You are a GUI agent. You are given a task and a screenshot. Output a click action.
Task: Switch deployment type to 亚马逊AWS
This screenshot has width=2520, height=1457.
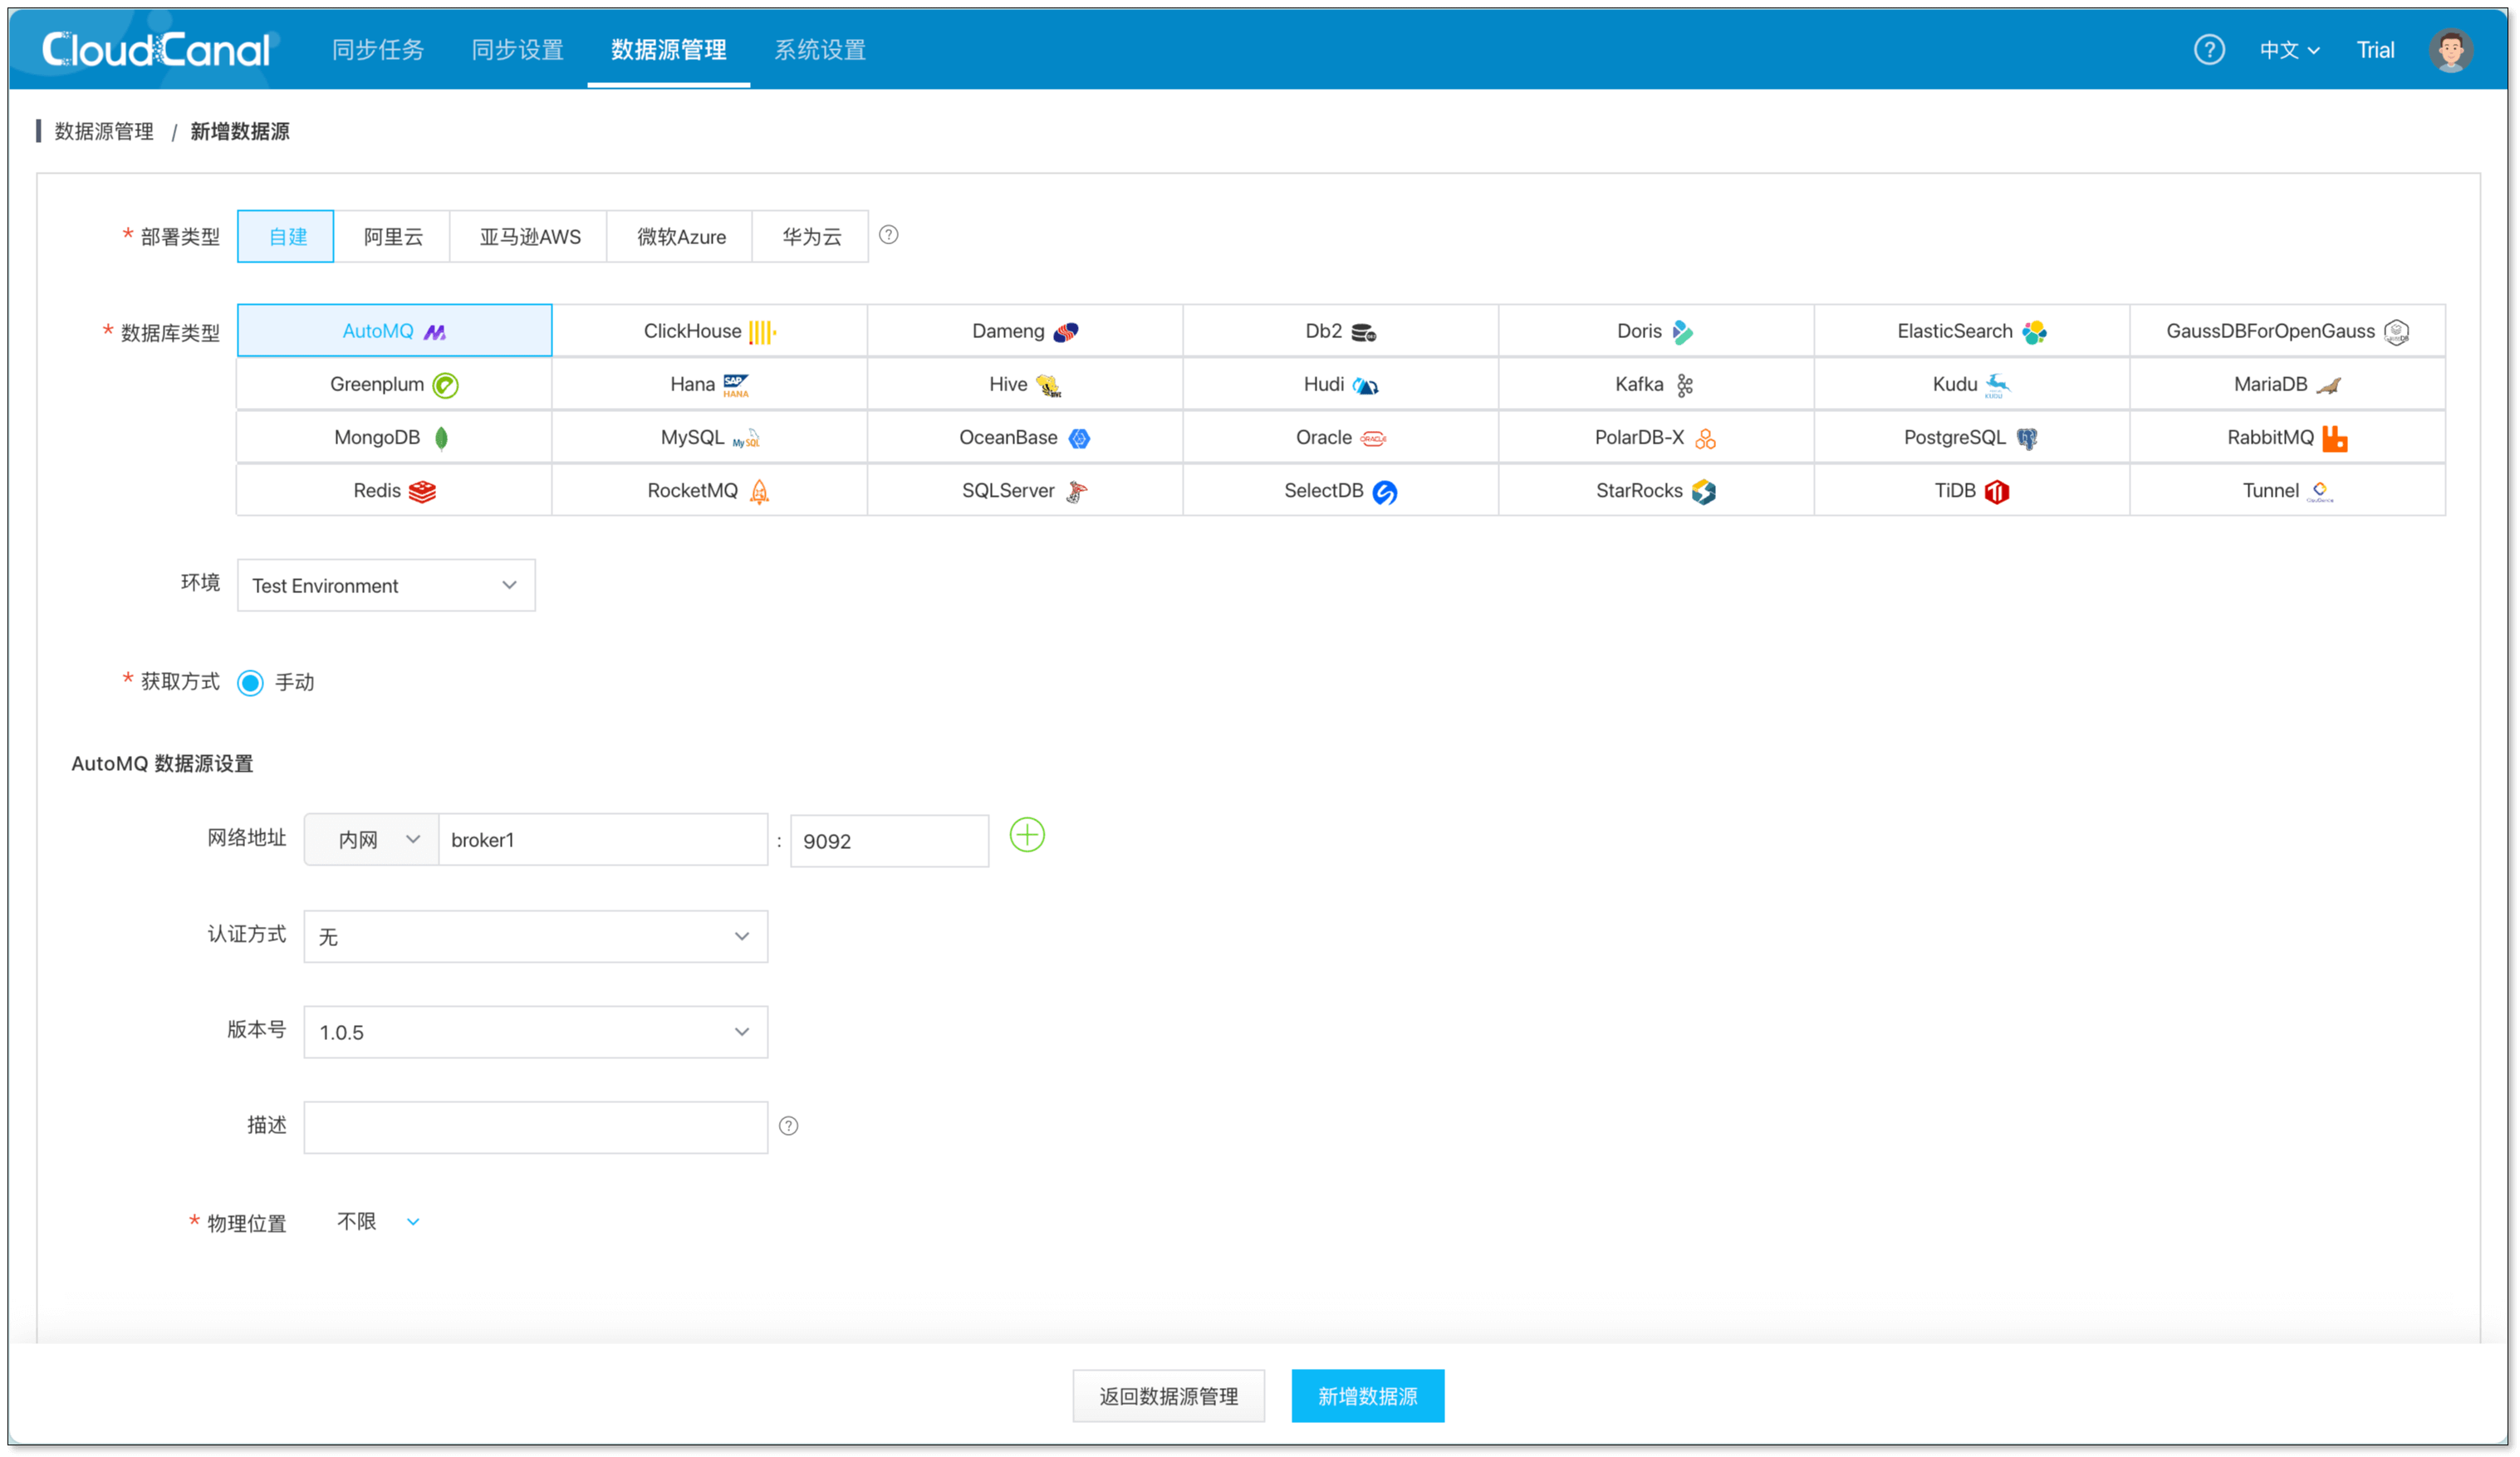(x=529, y=237)
